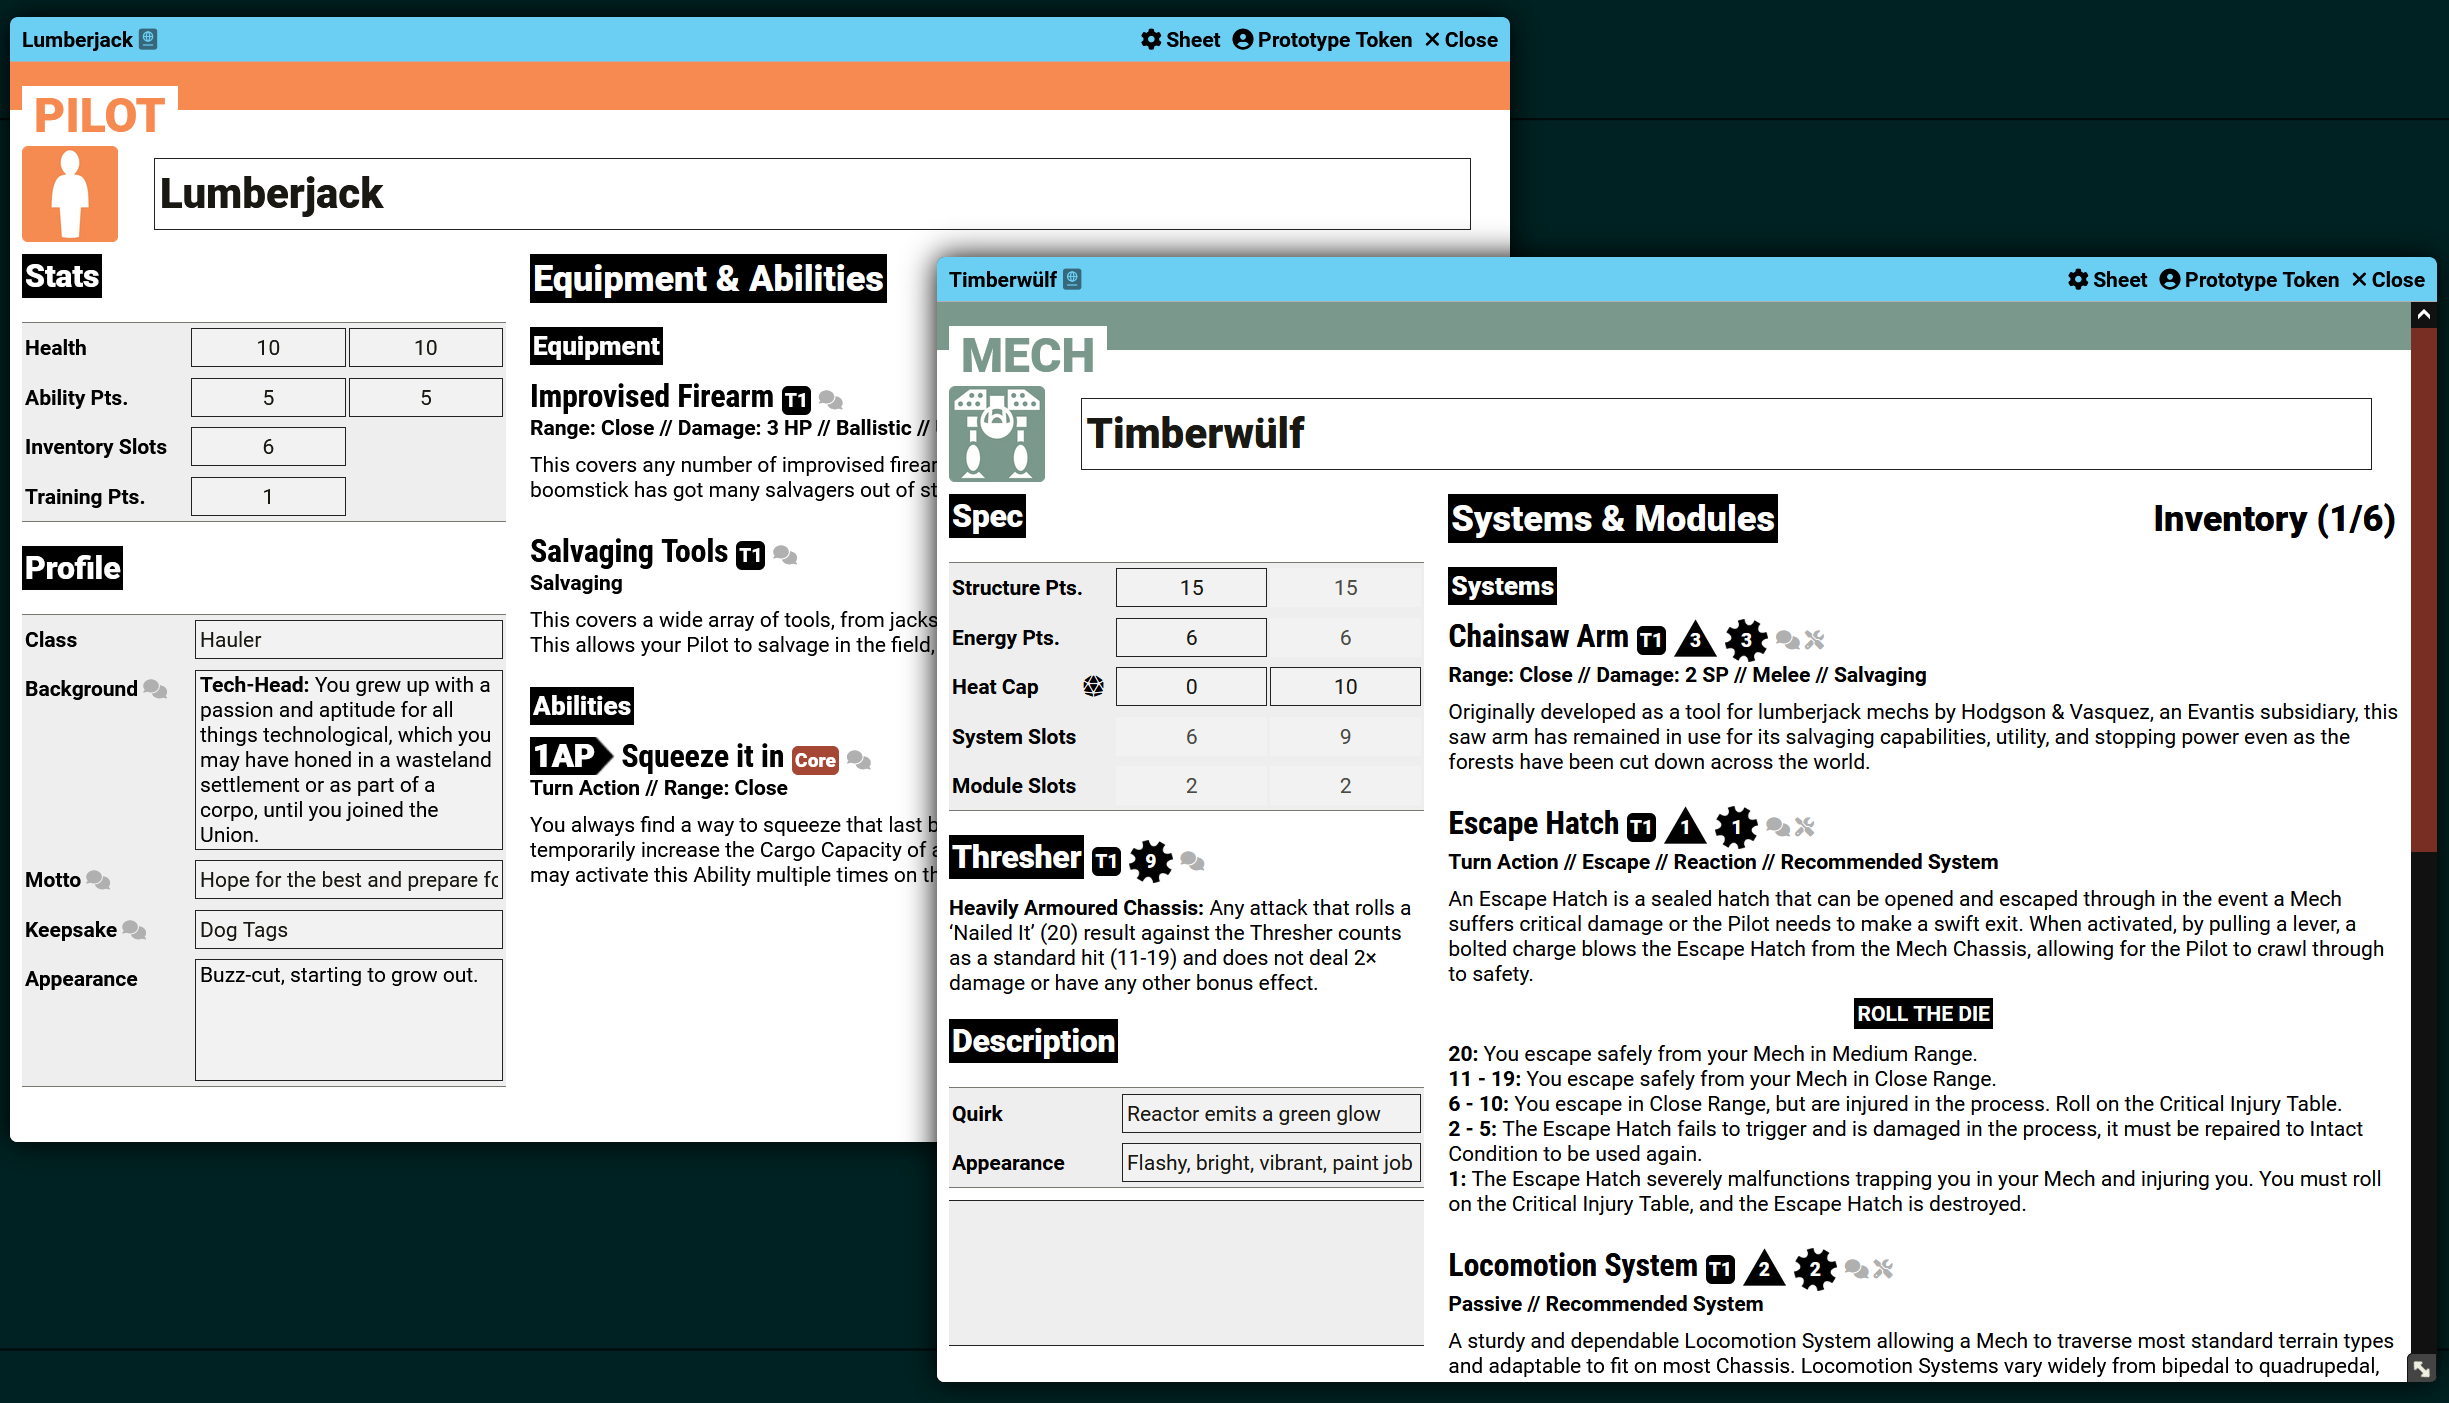Click the Heat Cap roll icon
Screen dimensions: 2449x1403
point(1093,687)
